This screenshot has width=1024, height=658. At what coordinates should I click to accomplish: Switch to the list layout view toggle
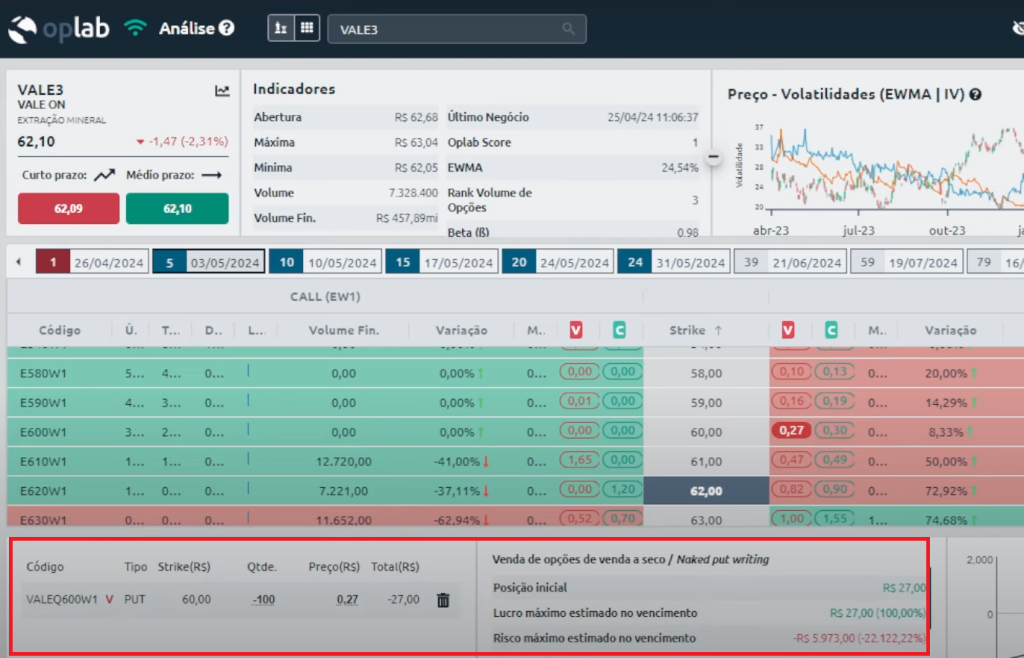point(281,29)
